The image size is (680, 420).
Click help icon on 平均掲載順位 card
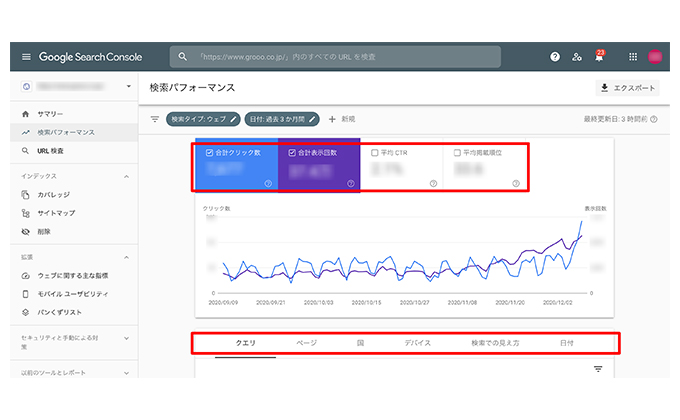(x=516, y=184)
